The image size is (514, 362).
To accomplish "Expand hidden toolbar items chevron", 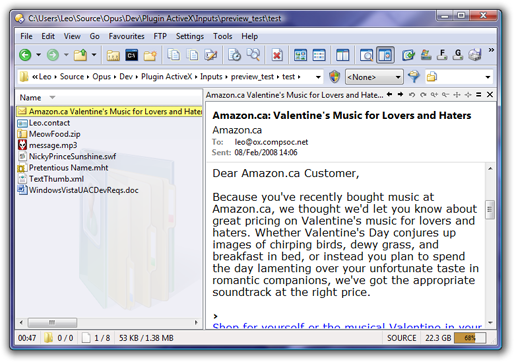I will click(491, 50).
